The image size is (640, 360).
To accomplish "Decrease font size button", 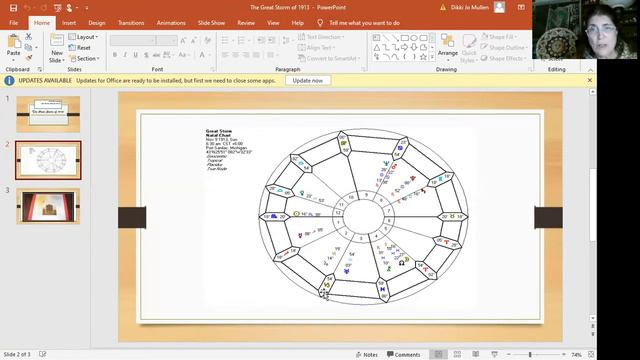I will pyautogui.click(x=194, y=40).
